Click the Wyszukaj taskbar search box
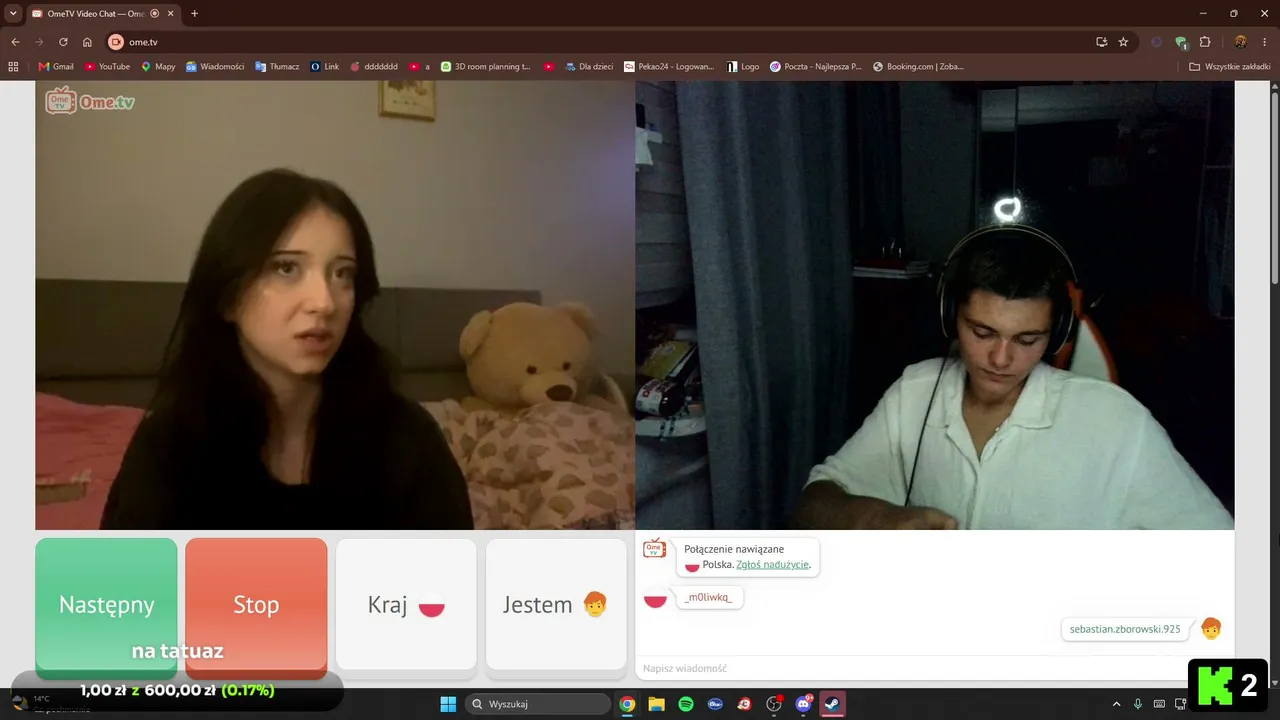The width and height of the screenshot is (1280, 720). coord(538,704)
